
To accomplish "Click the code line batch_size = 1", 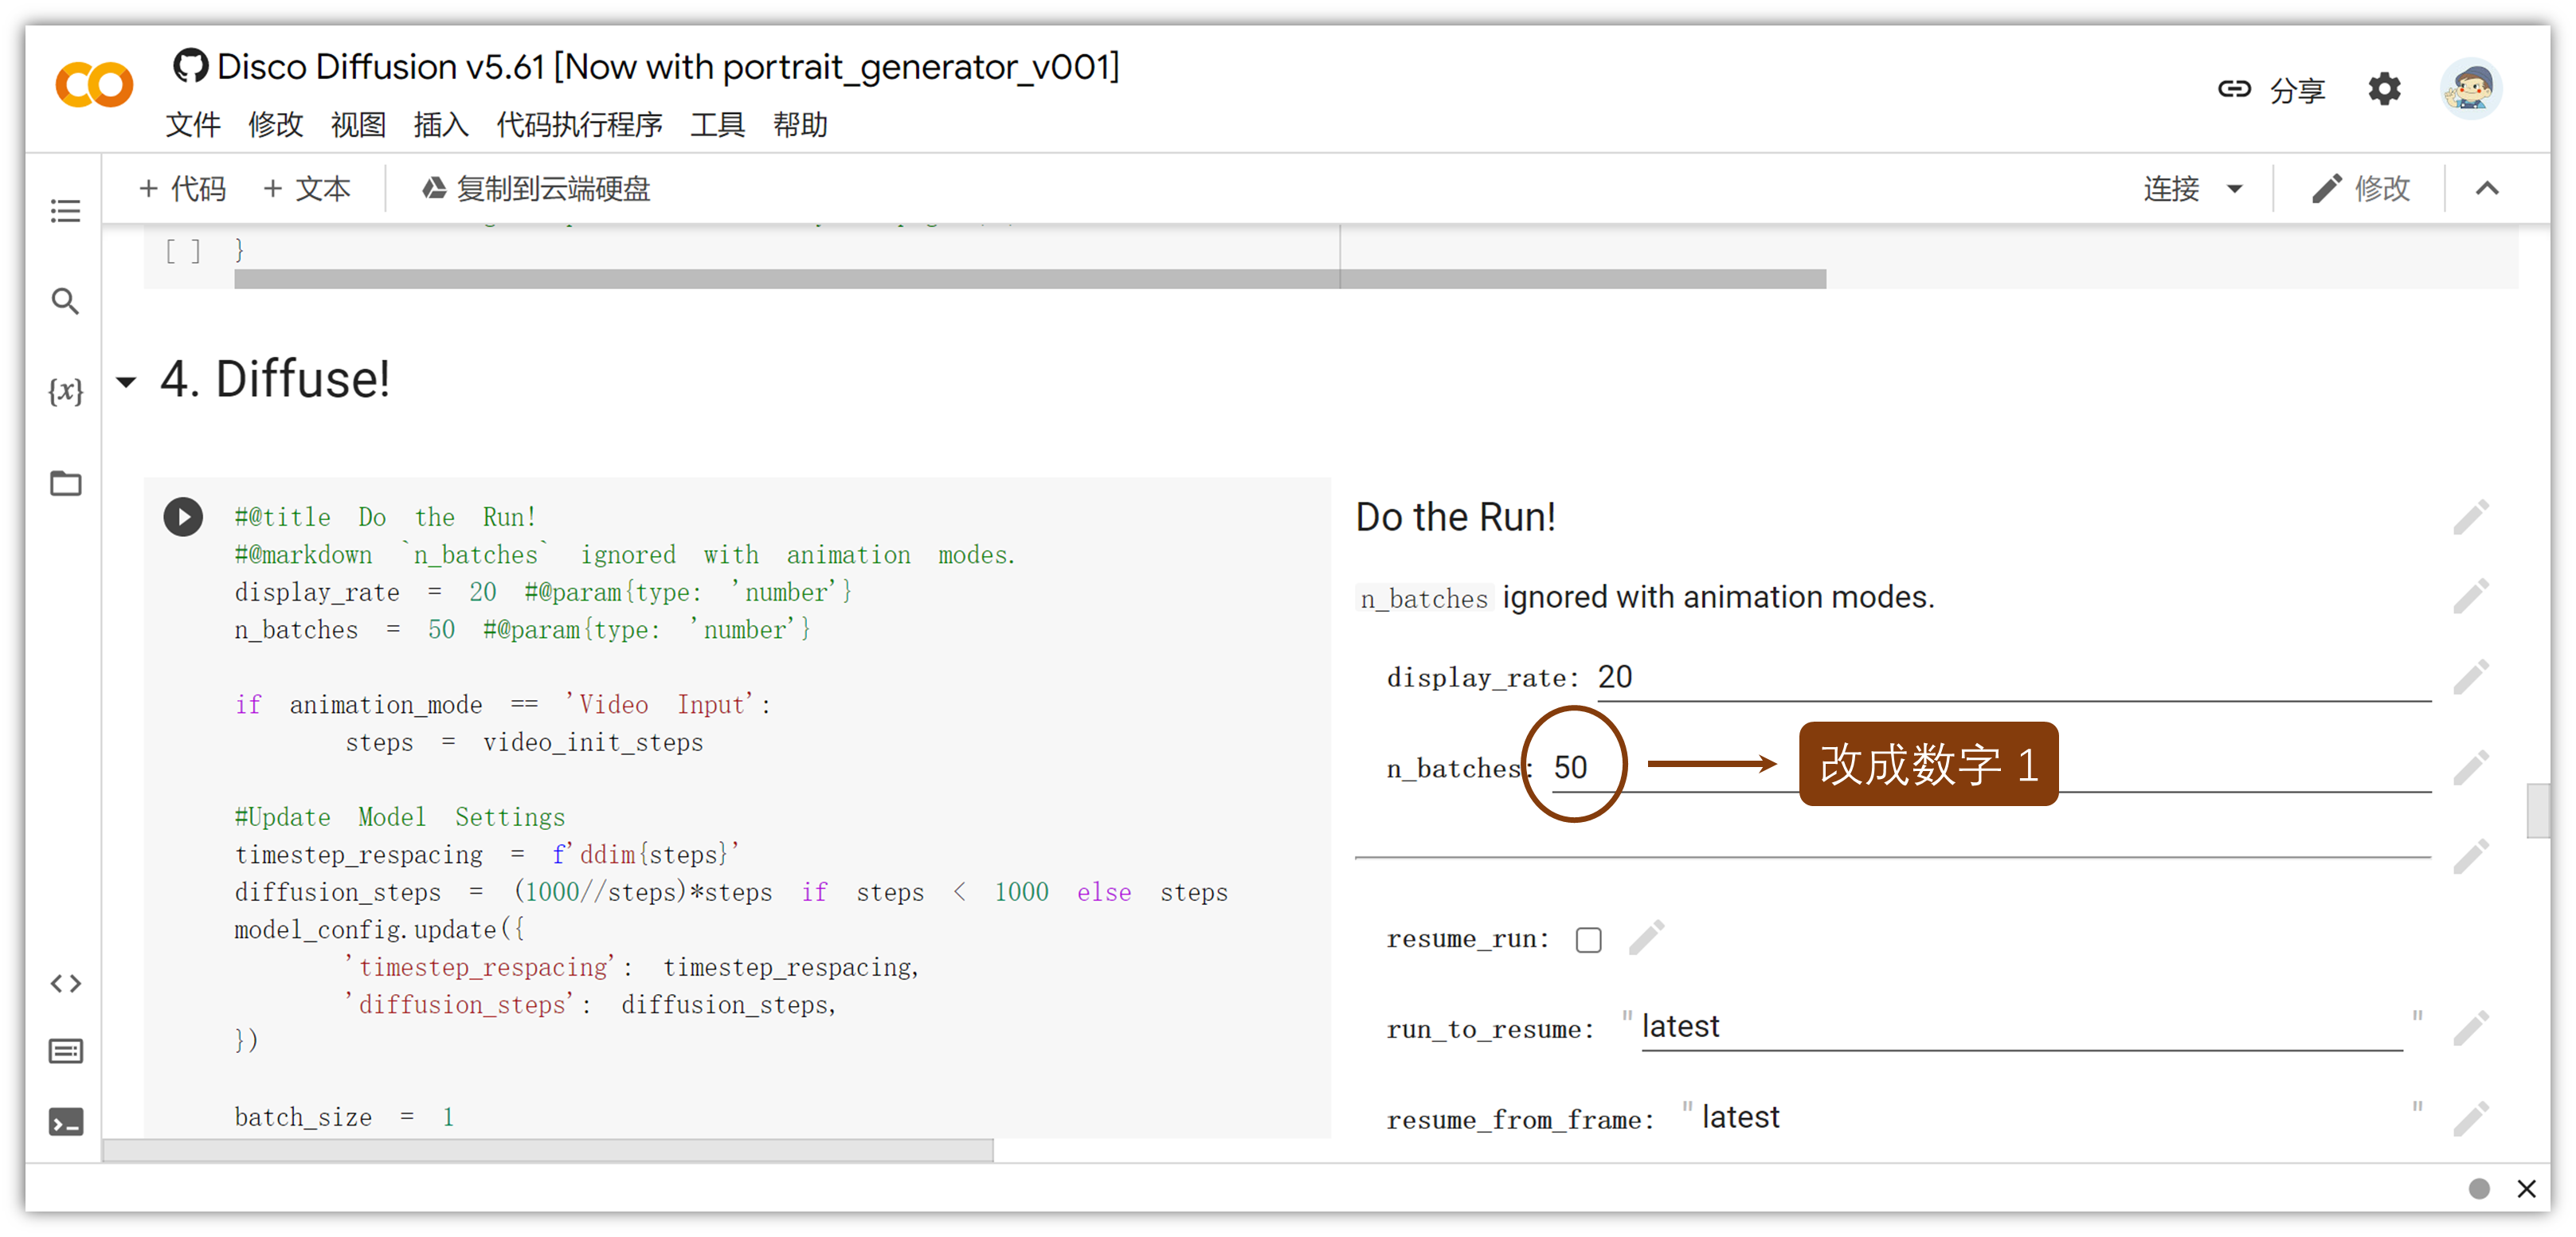I will pyautogui.click(x=344, y=1117).
